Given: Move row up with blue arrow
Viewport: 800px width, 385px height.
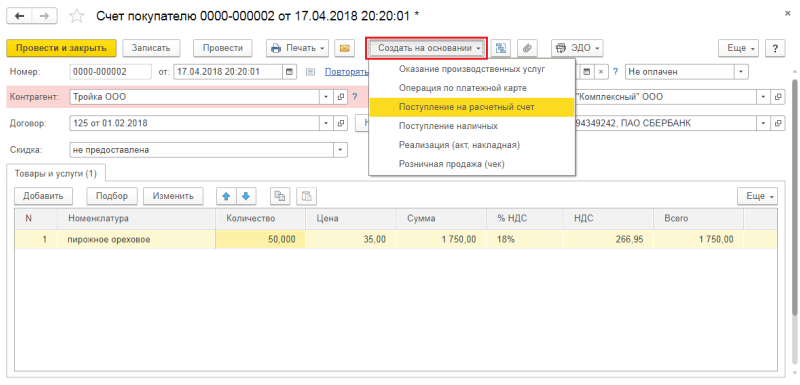Looking at the screenshot, I should (x=227, y=196).
